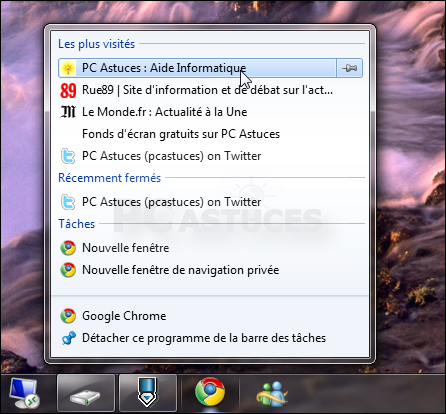Open PC Astuces : Aide Informatique entry

click(x=197, y=68)
